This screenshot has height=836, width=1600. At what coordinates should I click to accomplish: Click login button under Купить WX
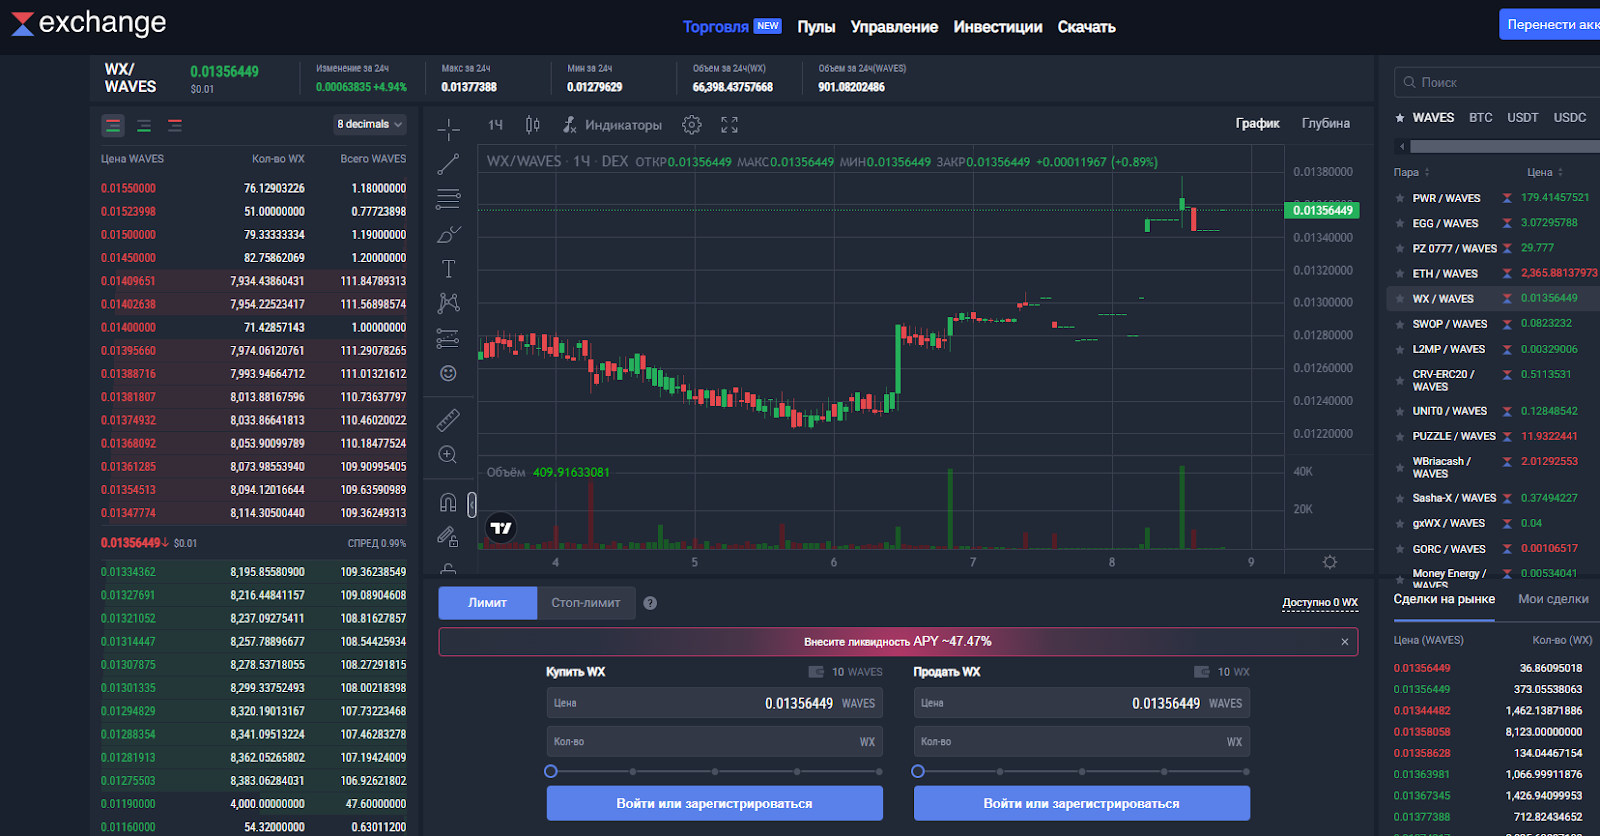coord(714,803)
